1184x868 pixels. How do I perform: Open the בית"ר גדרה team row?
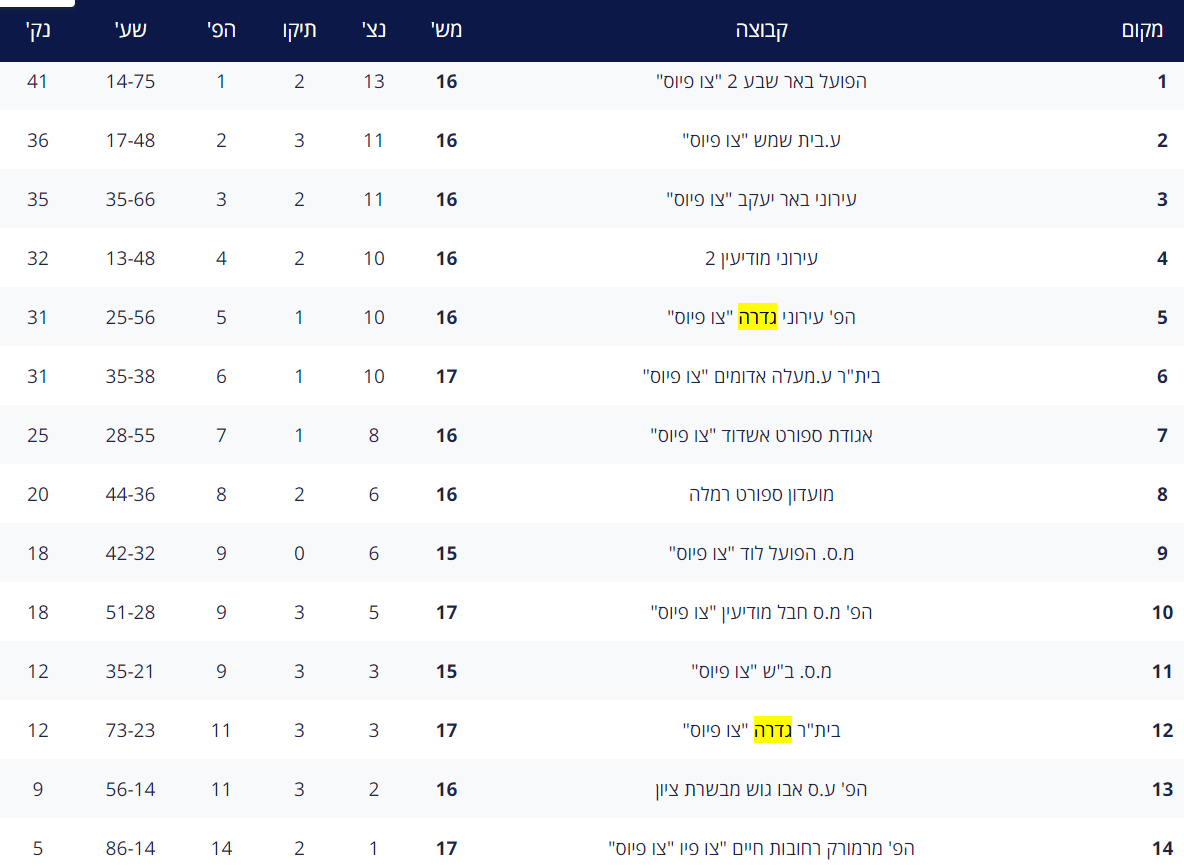tap(761, 730)
